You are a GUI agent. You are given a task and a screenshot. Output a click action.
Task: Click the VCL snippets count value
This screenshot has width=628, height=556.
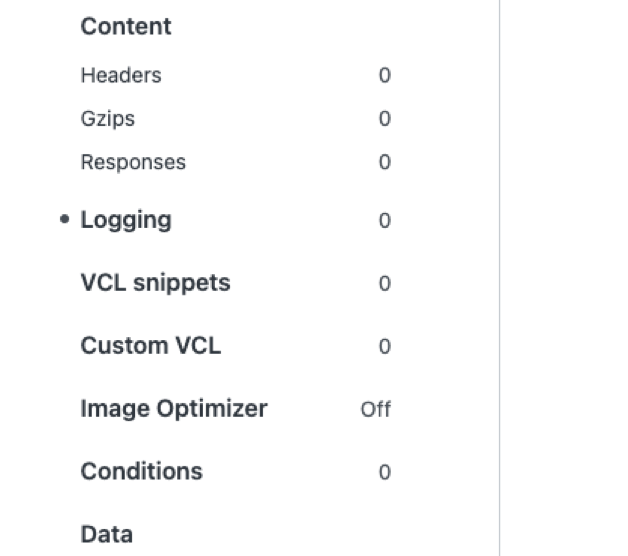(x=384, y=284)
